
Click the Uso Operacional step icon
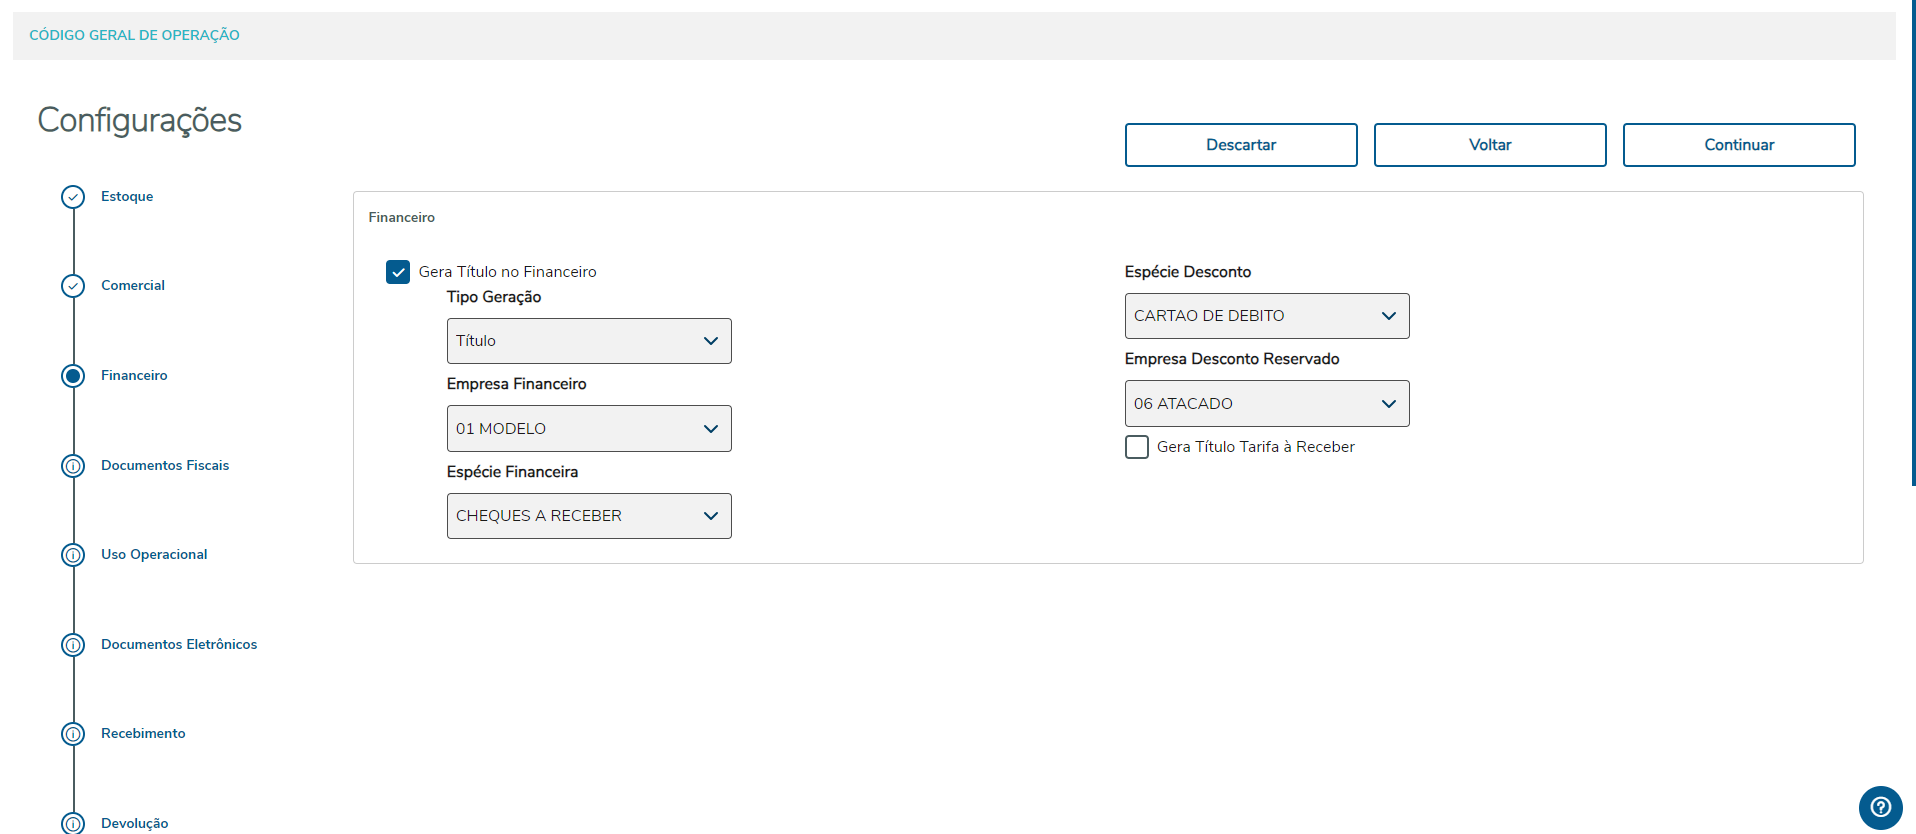point(73,555)
